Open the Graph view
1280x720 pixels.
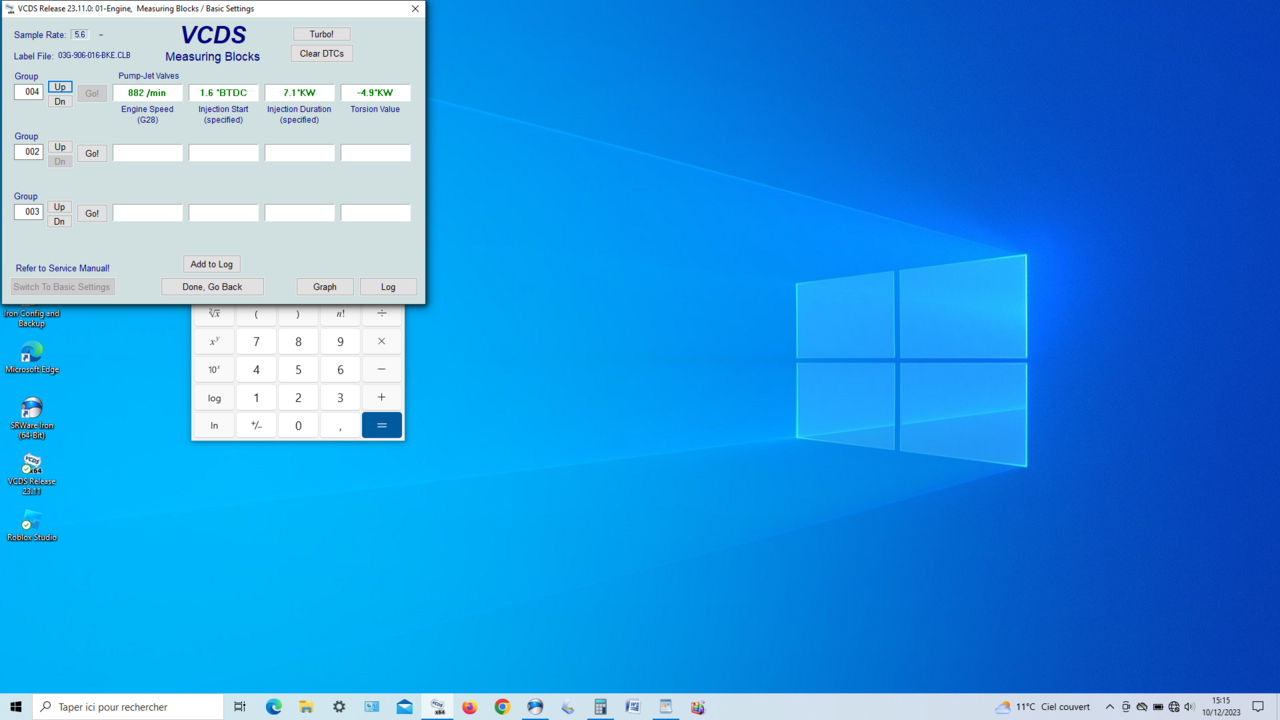pos(325,287)
